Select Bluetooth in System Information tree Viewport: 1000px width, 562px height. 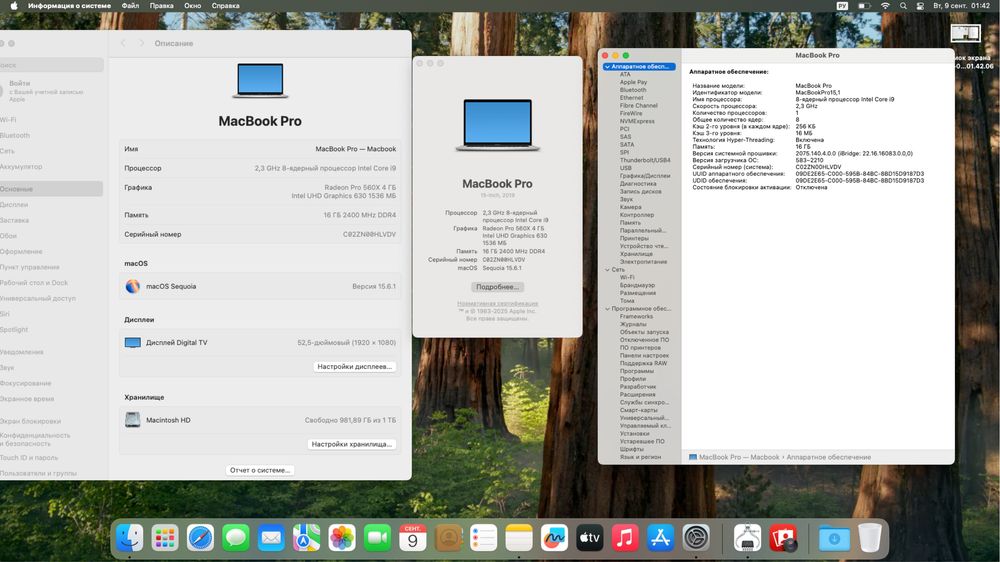[633, 90]
